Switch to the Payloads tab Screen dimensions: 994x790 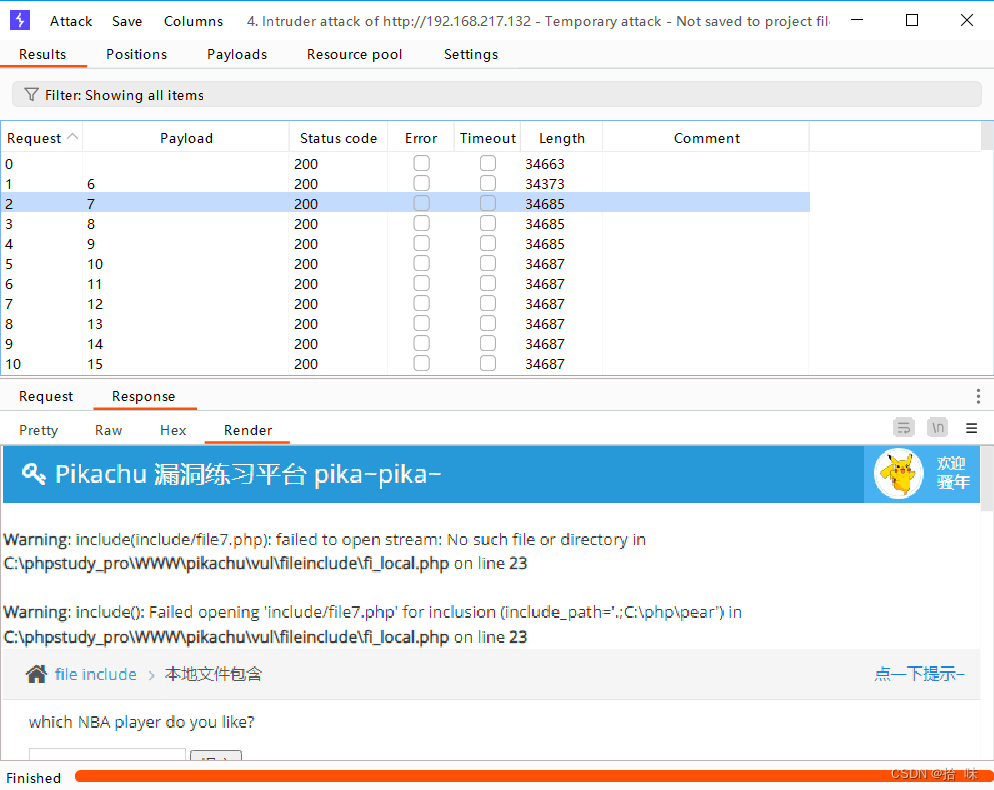(236, 54)
